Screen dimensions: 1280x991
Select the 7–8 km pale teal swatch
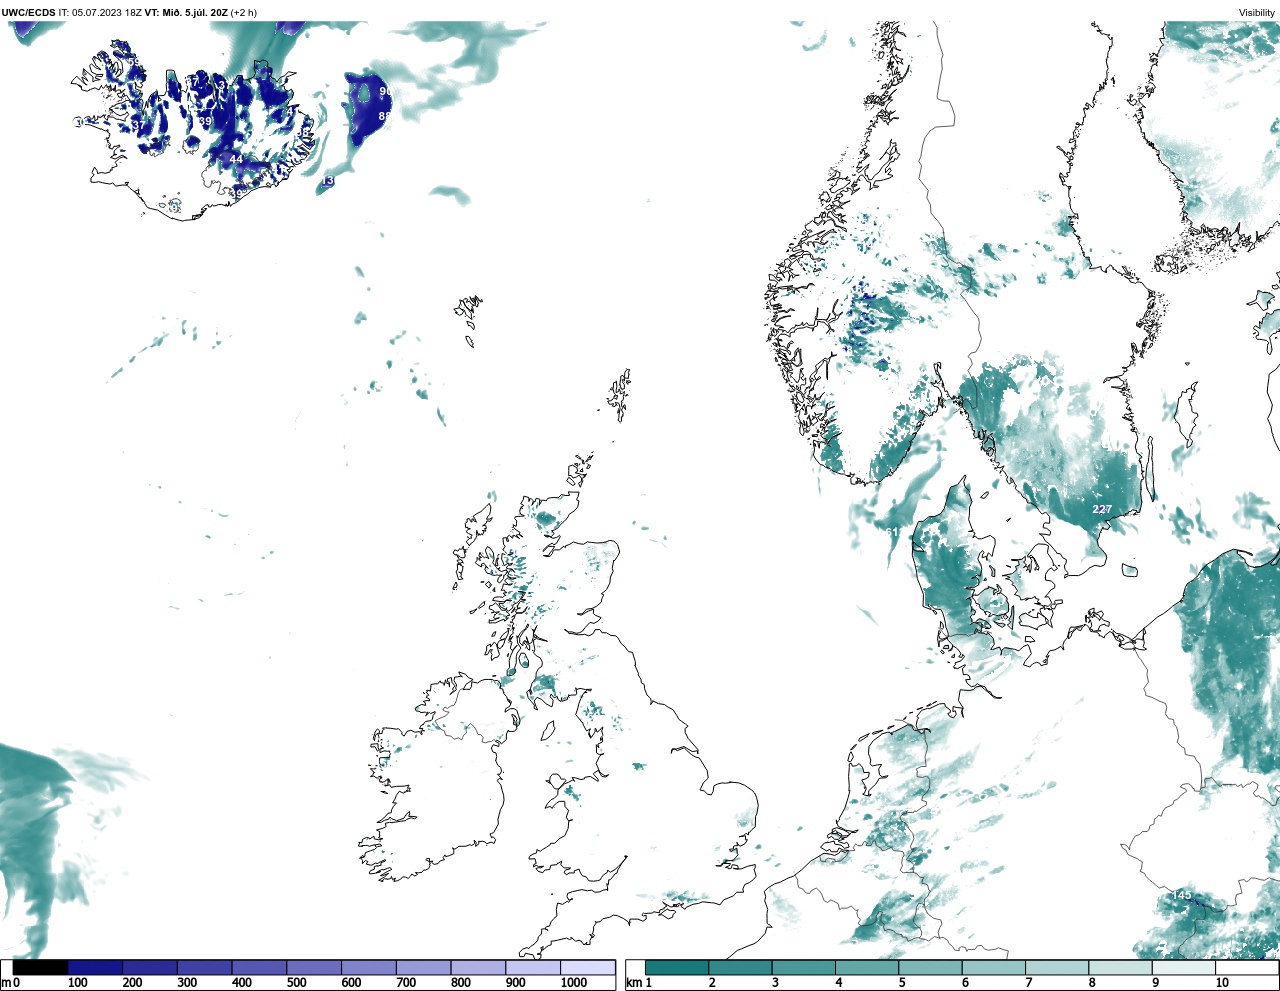(1057, 967)
